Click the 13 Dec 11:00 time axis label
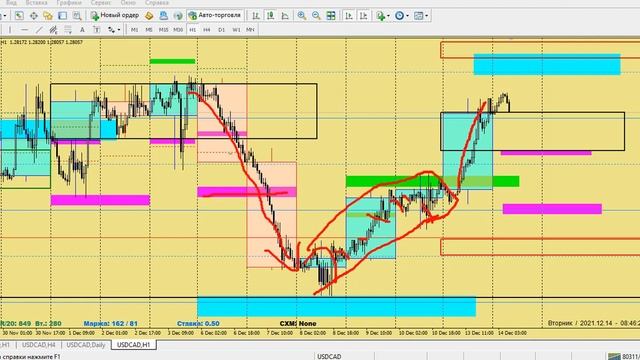Screen dimensions: 640x360 coord(479,333)
